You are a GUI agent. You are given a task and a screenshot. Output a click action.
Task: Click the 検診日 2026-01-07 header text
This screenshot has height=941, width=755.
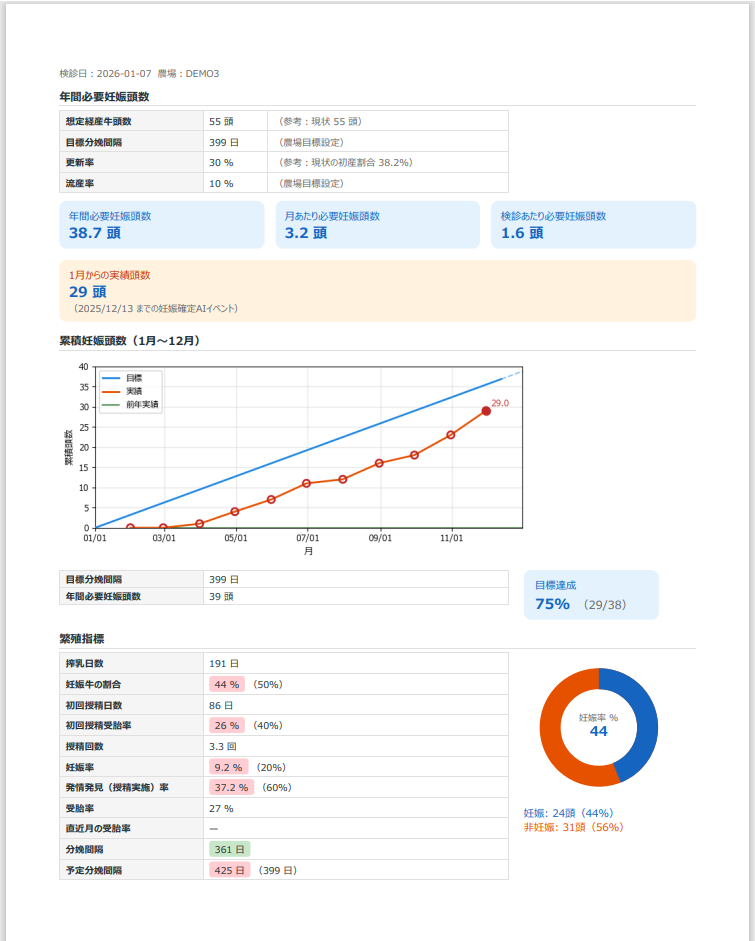(106, 74)
